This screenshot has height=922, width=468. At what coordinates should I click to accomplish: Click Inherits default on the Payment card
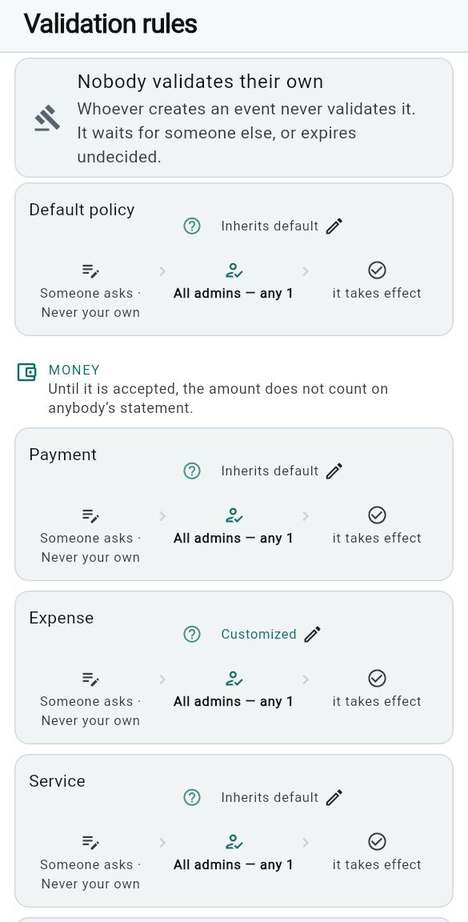[x=269, y=471]
